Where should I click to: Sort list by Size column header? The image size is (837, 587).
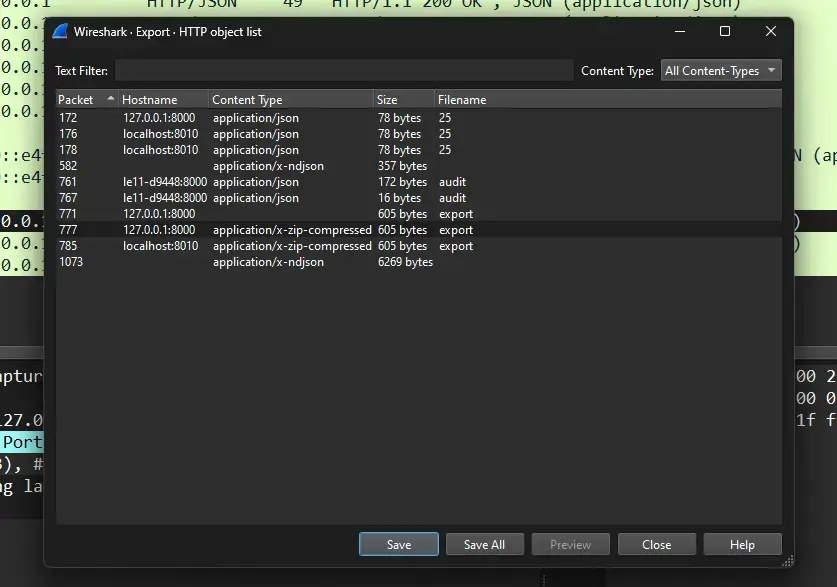pos(404,100)
